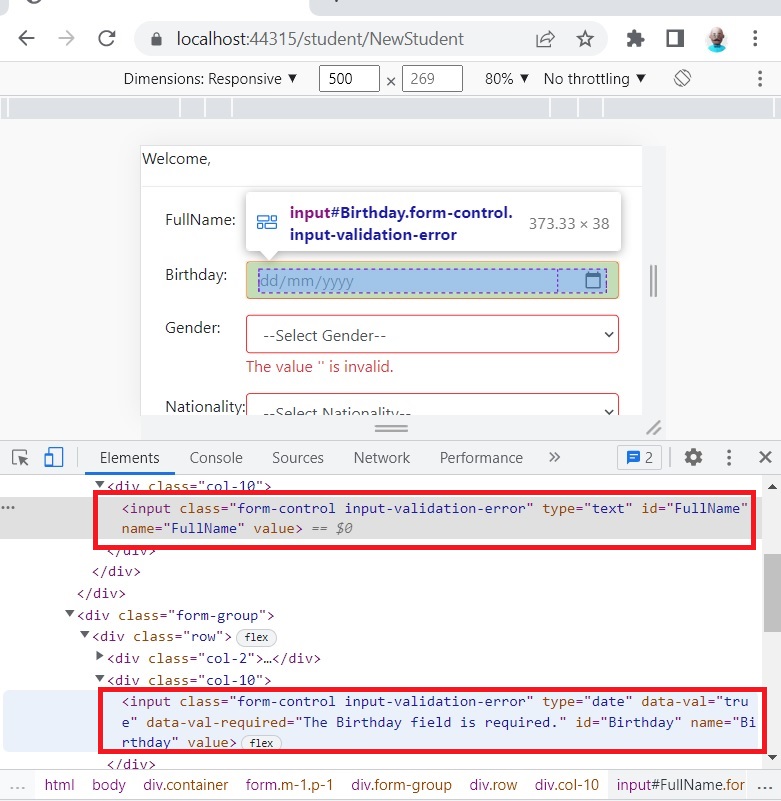Open the browser side panel icon
Viewport: 781px width, 801px height.
[675, 38]
